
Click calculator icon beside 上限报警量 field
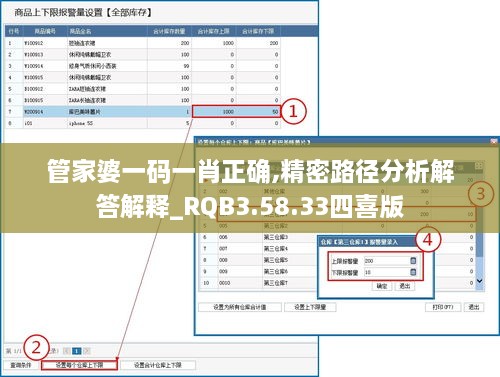(x=413, y=260)
